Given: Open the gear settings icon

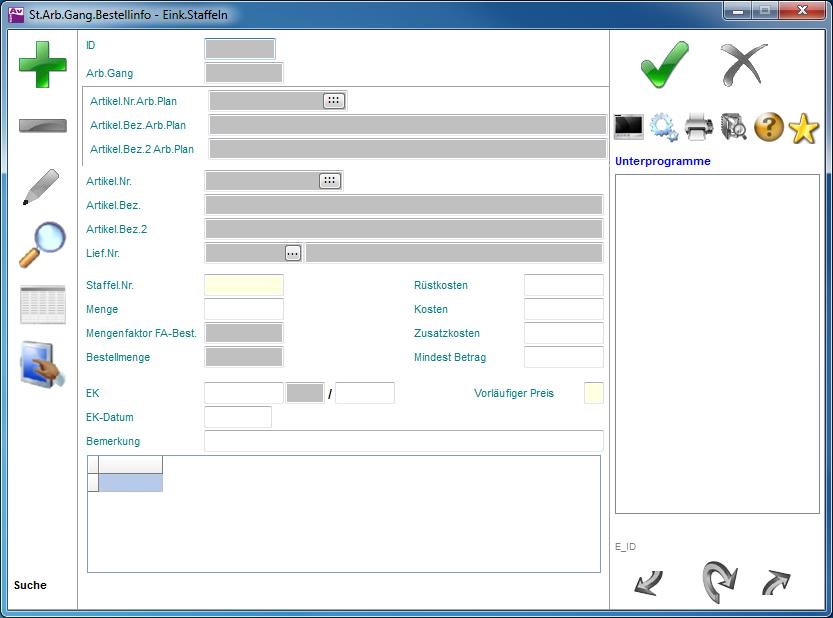Looking at the screenshot, I should click(663, 127).
